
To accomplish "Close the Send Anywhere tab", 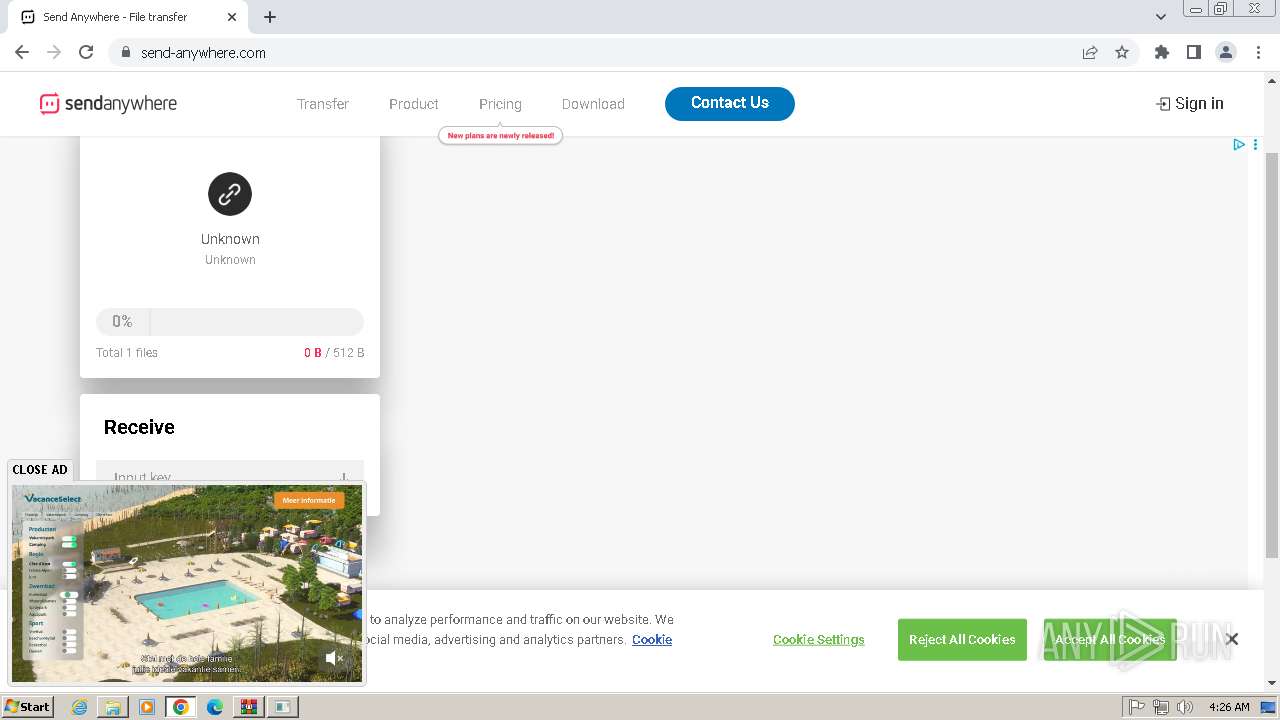I will point(232,17).
